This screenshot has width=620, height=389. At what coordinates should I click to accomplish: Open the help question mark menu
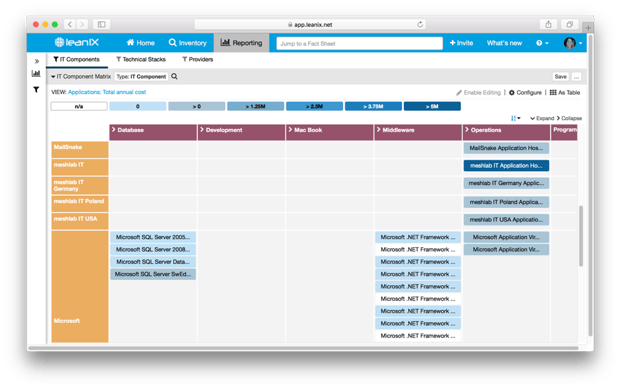[x=542, y=43]
